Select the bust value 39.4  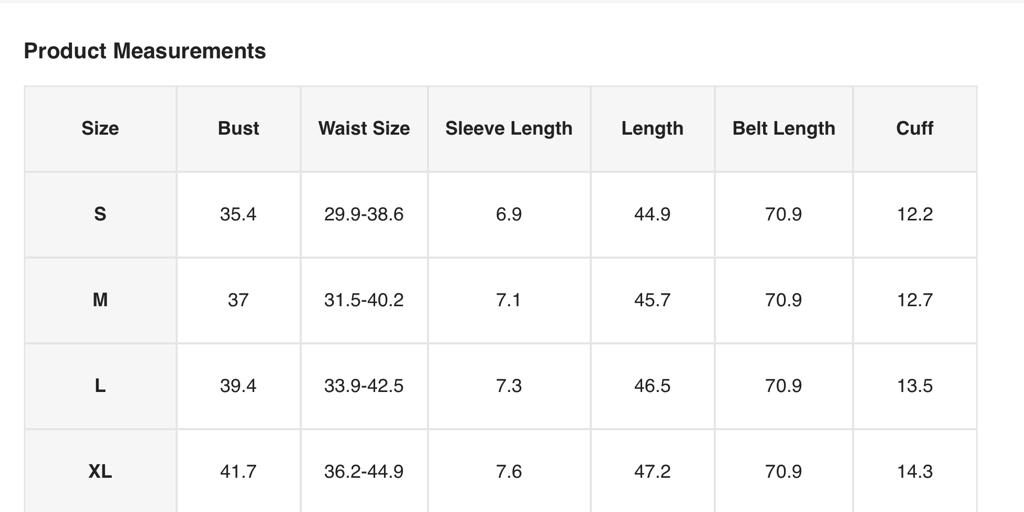238,386
